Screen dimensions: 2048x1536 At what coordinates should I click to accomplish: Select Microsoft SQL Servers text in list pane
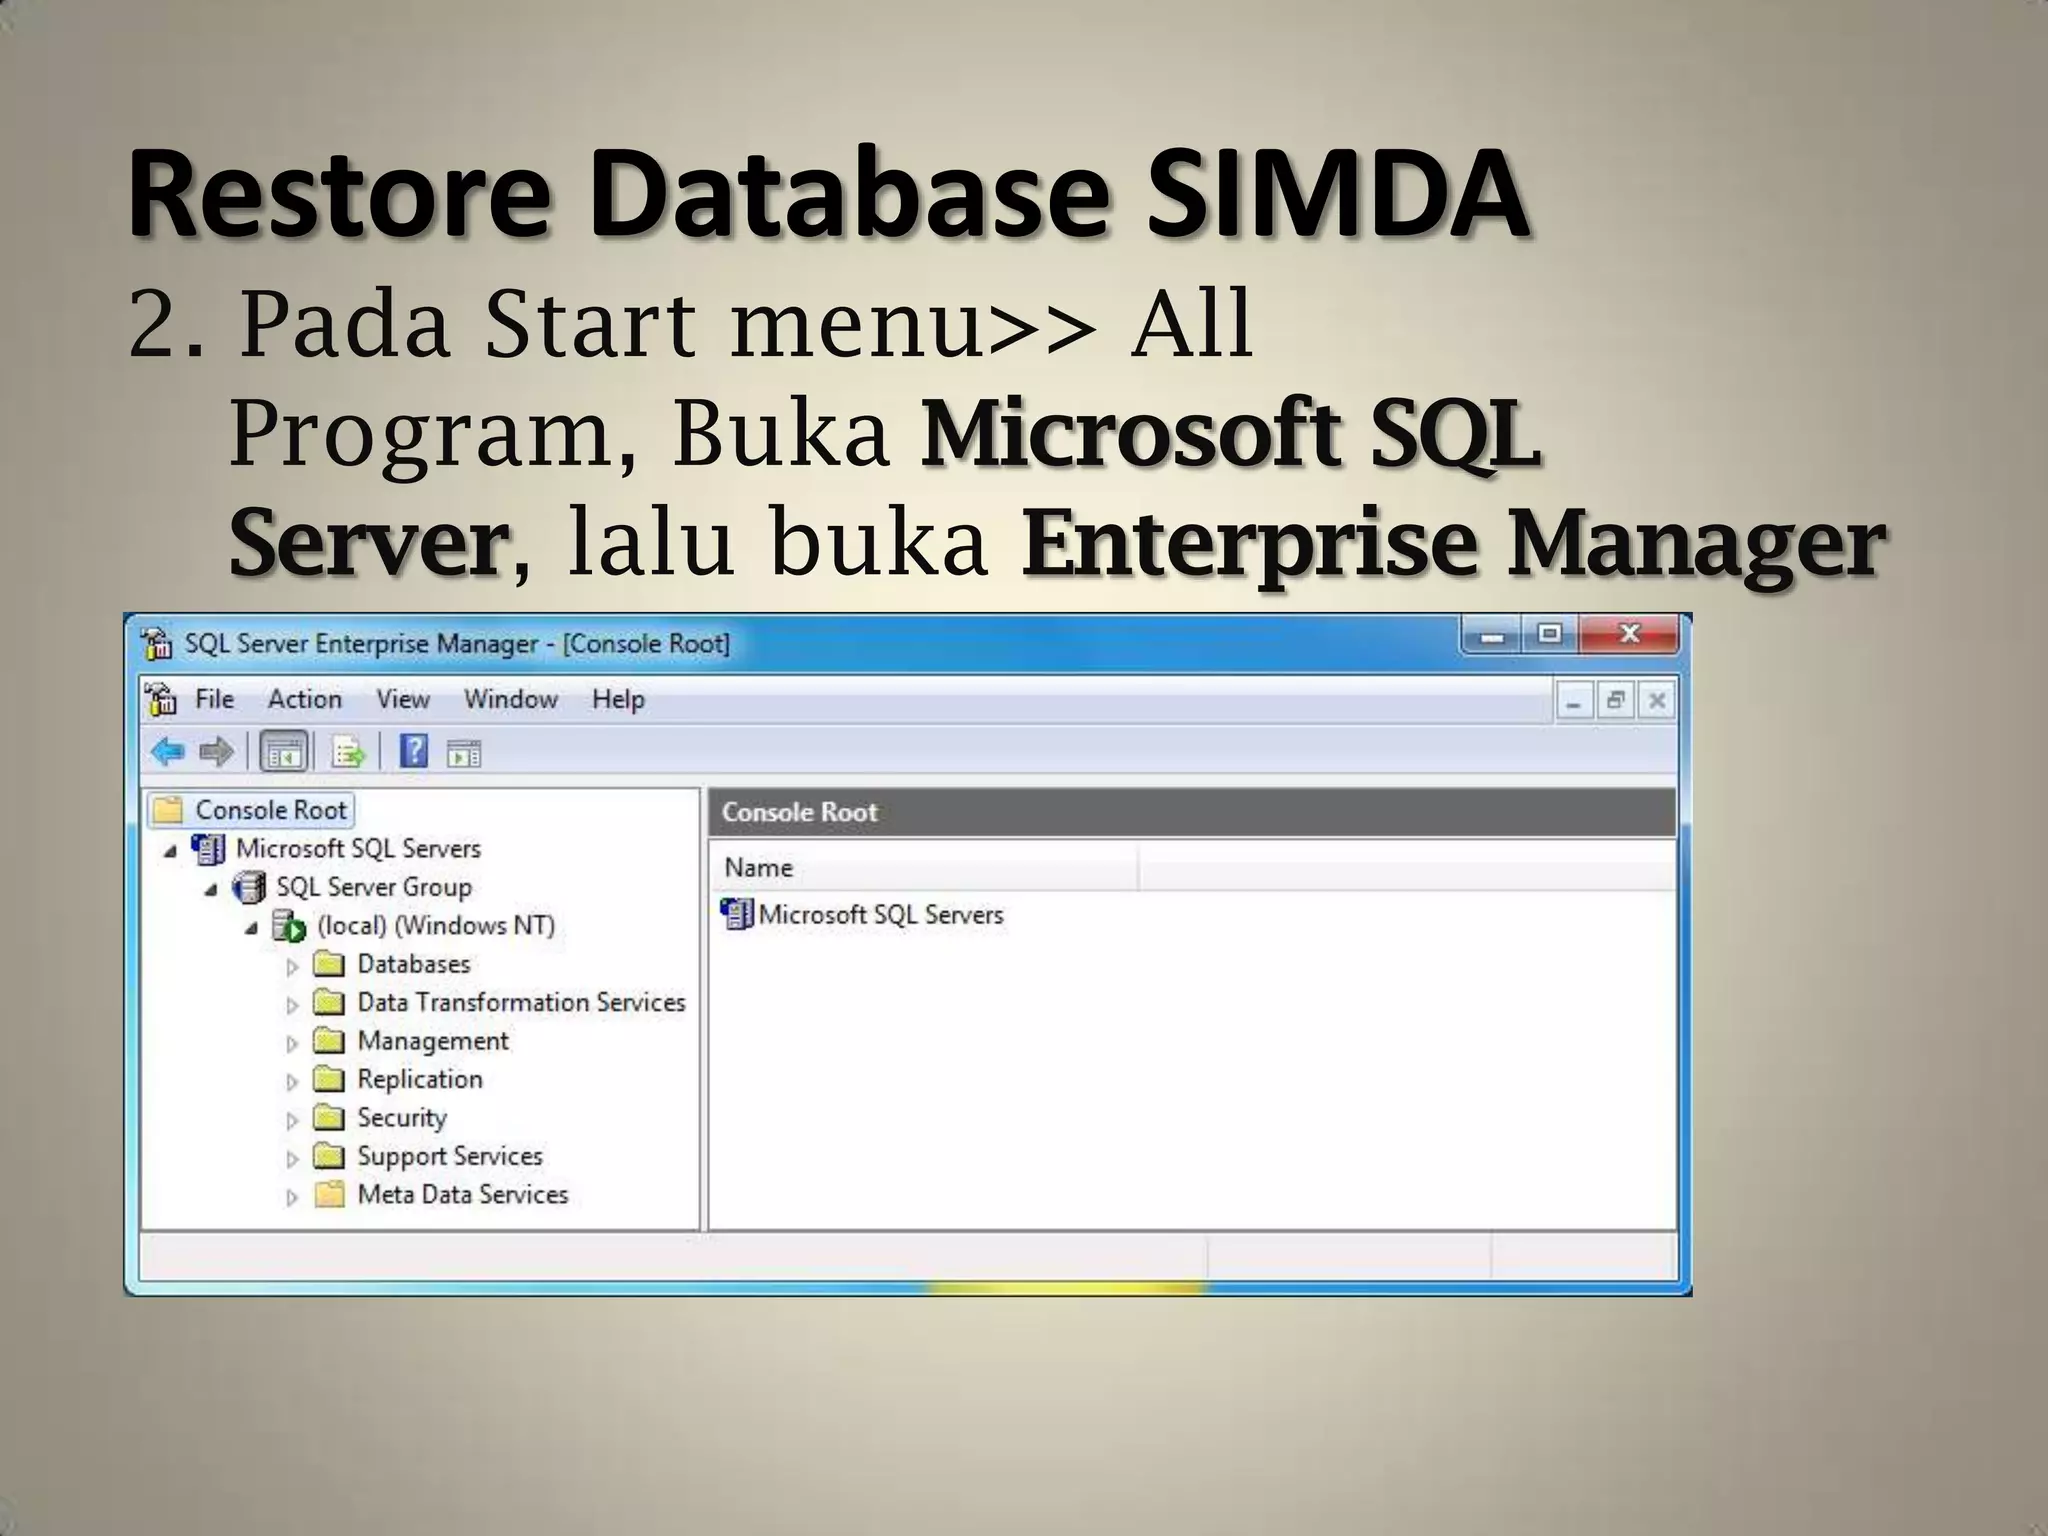[x=881, y=914]
